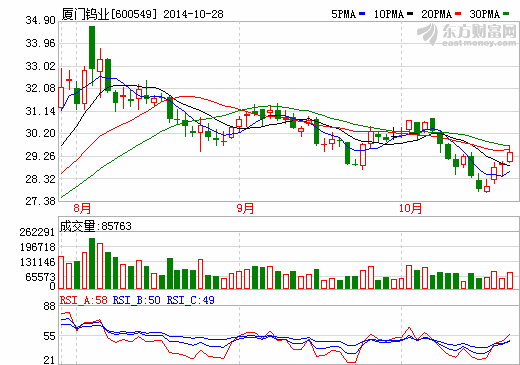Screen dimensions: 520x365
Task: Click the 88 RSI axis label
Action: (49, 306)
